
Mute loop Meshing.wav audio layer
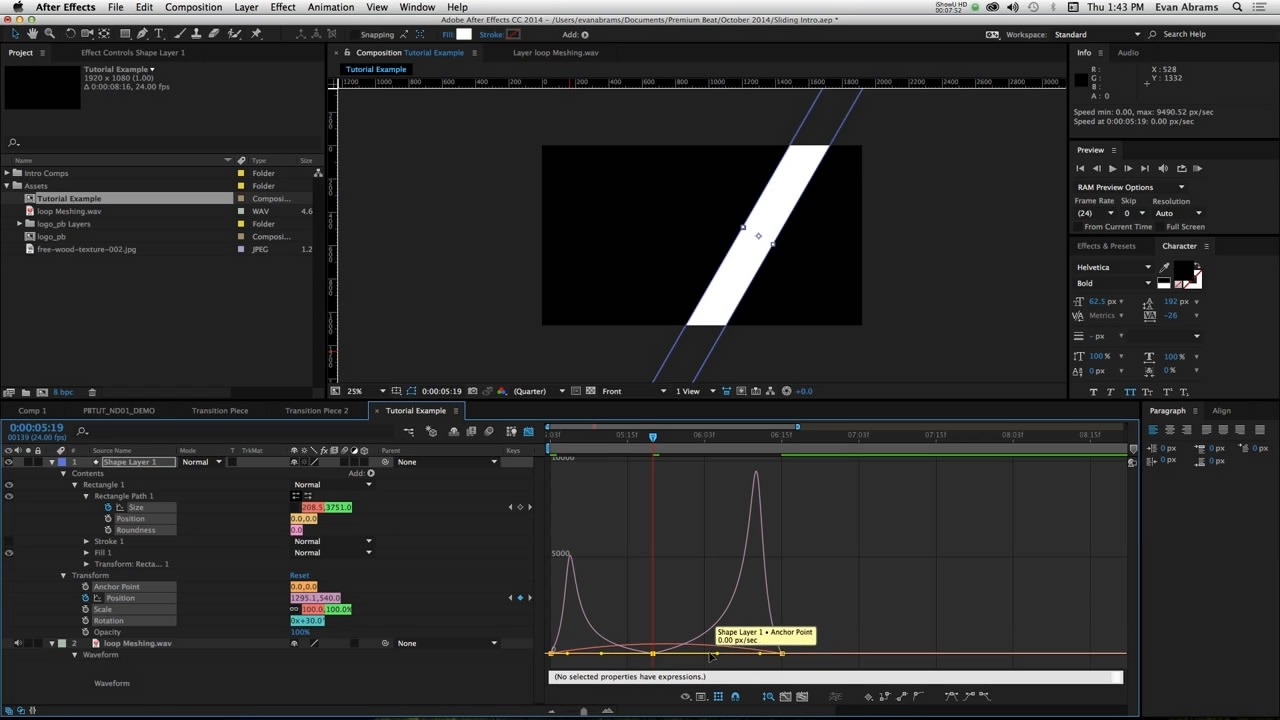pyautogui.click(x=18, y=643)
